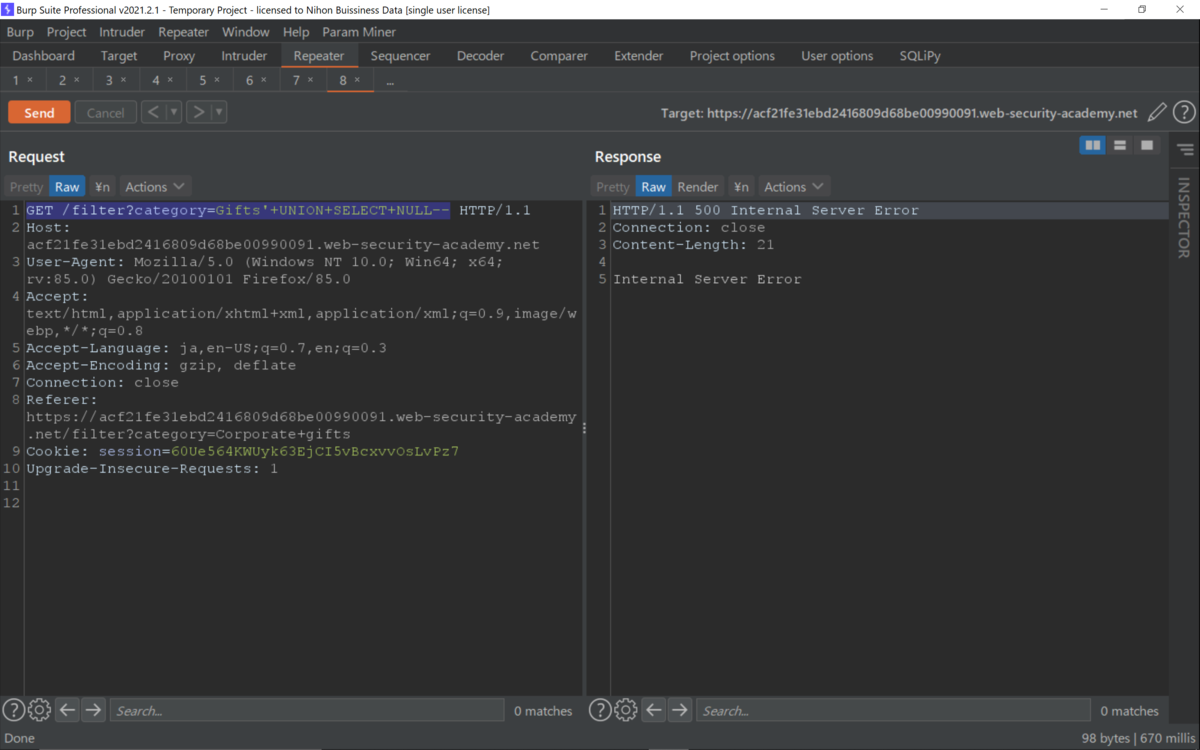The image size is (1200, 750).
Task: Toggle \n non-printable characters in Response
Action: [x=741, y=187]
